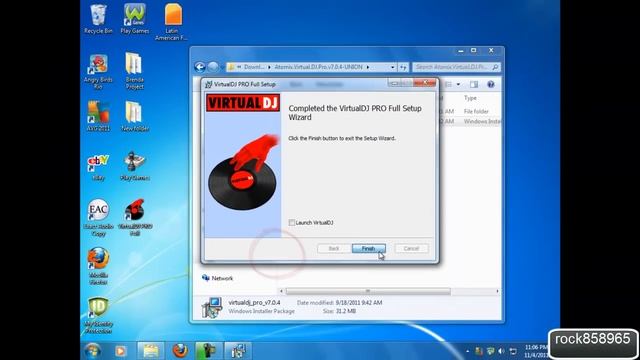Select eBay desktop shortcut
This screenshot has width=640, height=360.
click(98, 167)
